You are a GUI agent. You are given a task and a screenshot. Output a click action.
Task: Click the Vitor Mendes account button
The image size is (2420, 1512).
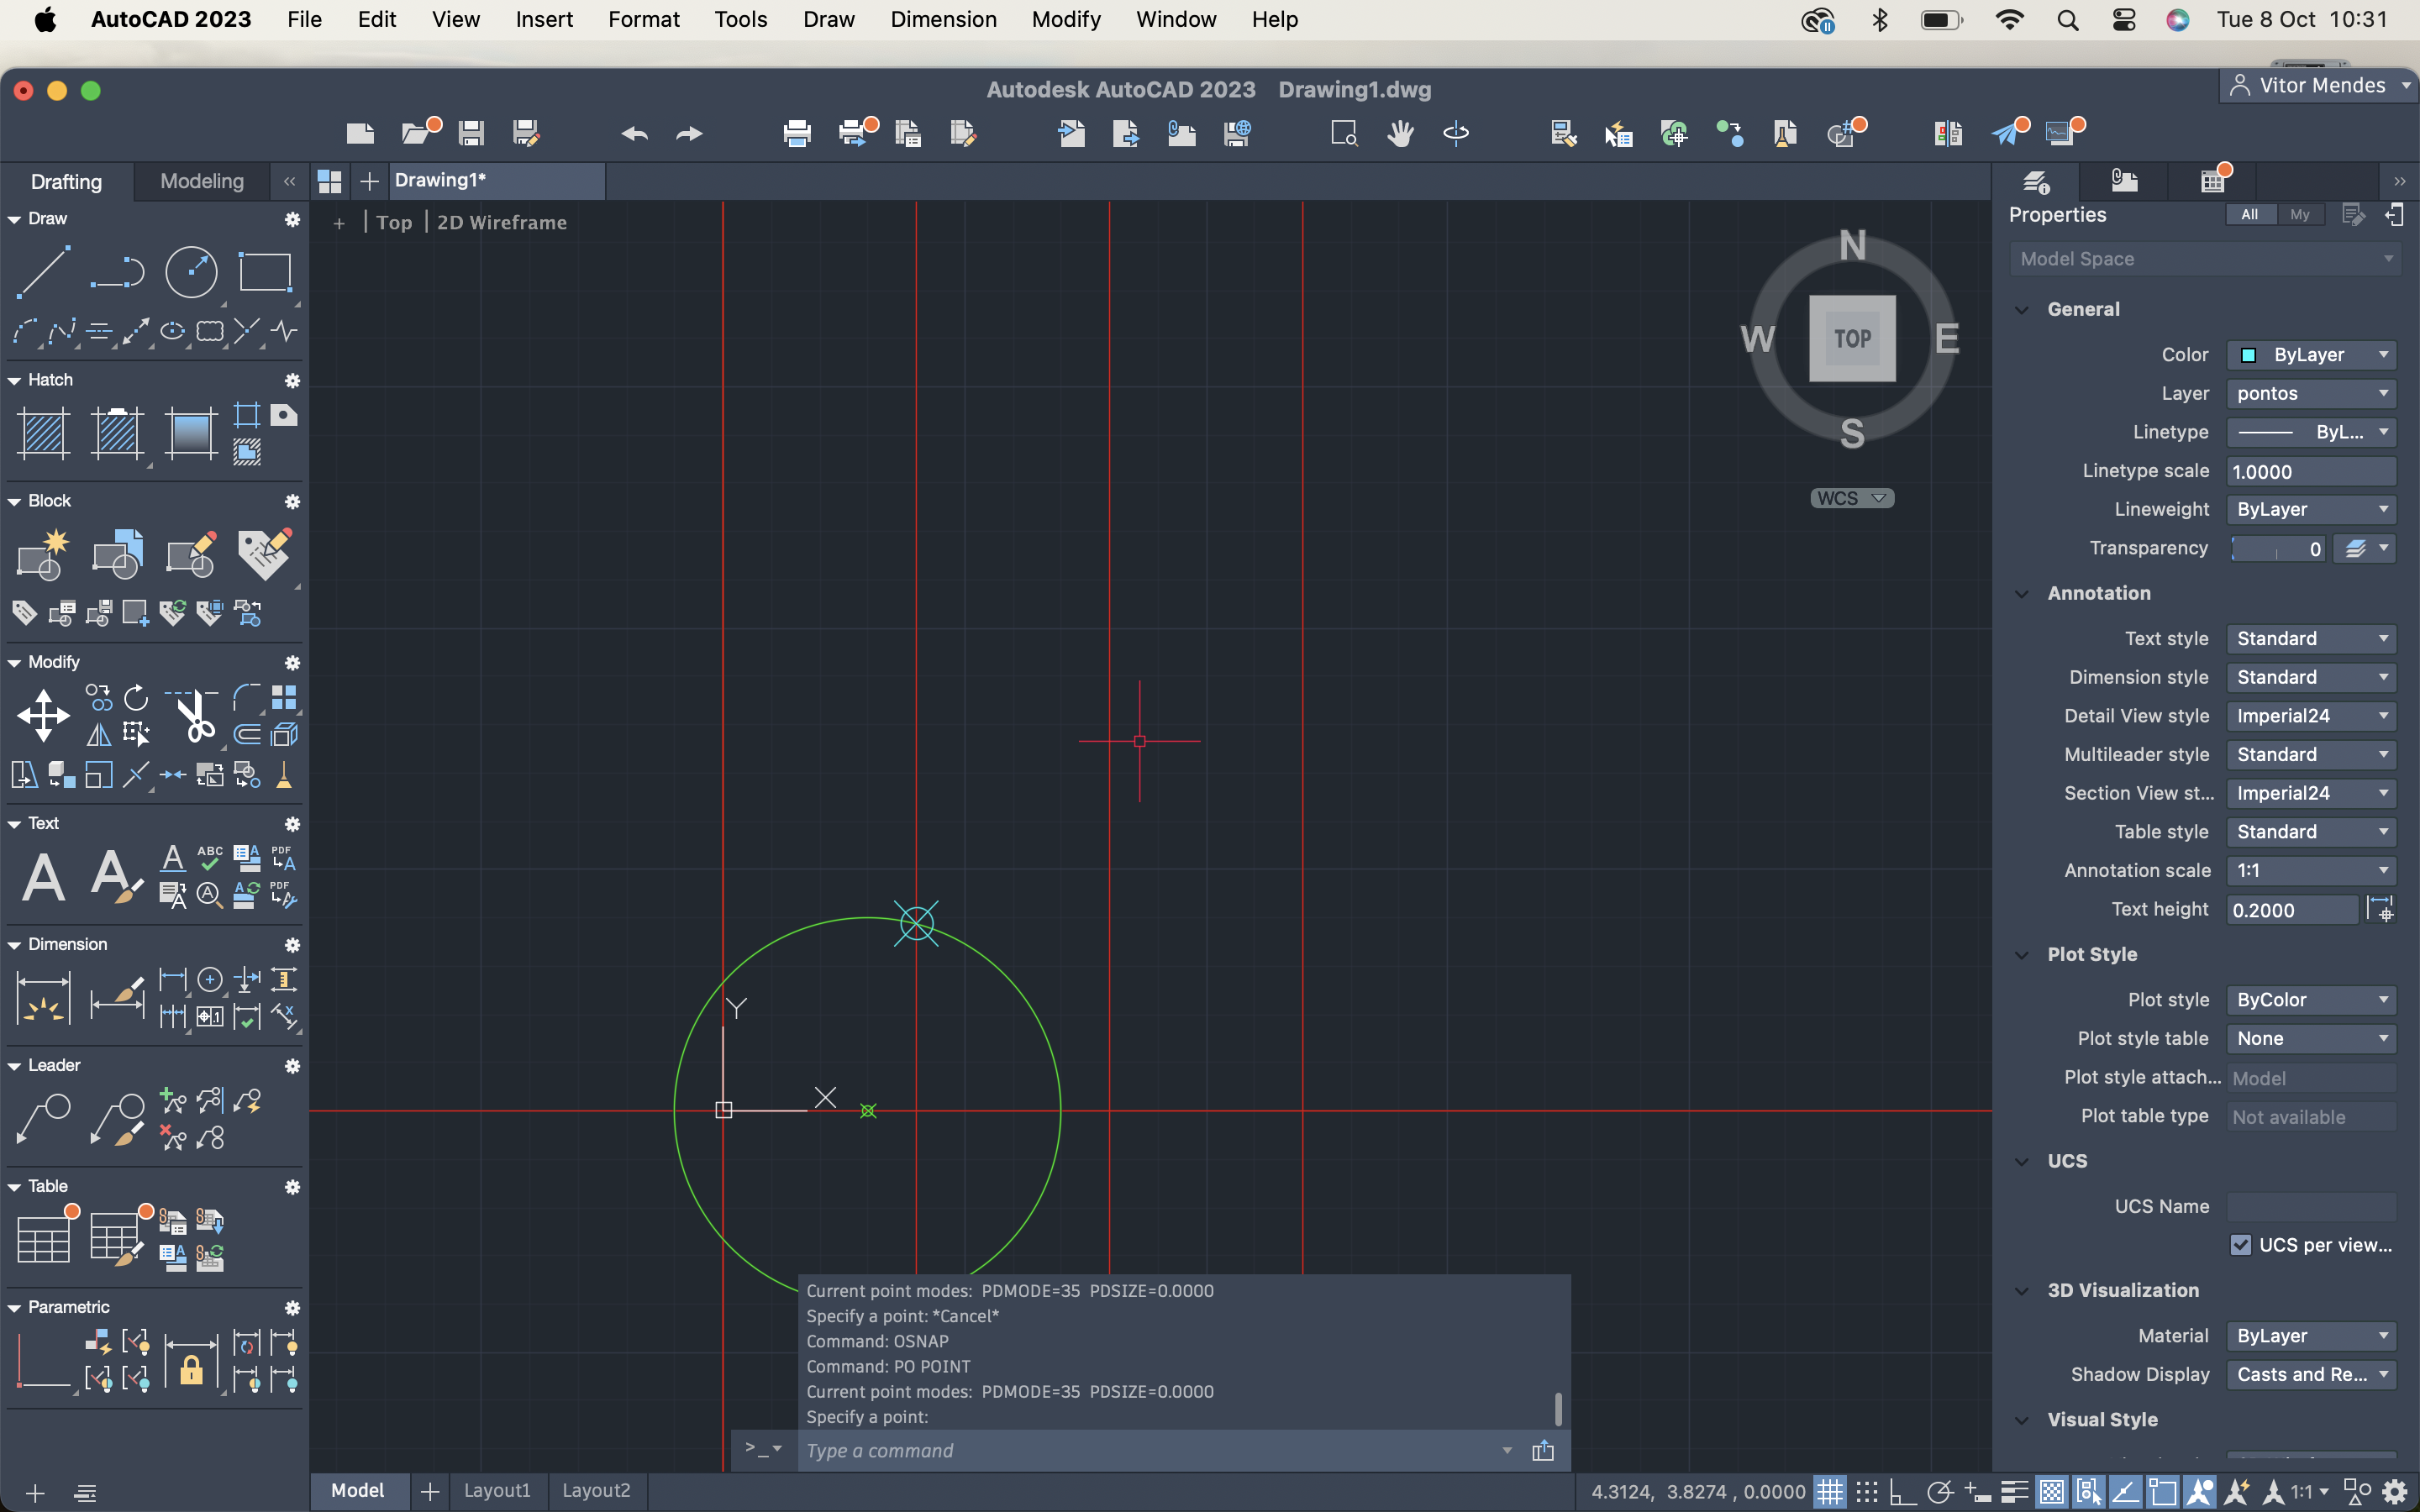(2320, 86)
